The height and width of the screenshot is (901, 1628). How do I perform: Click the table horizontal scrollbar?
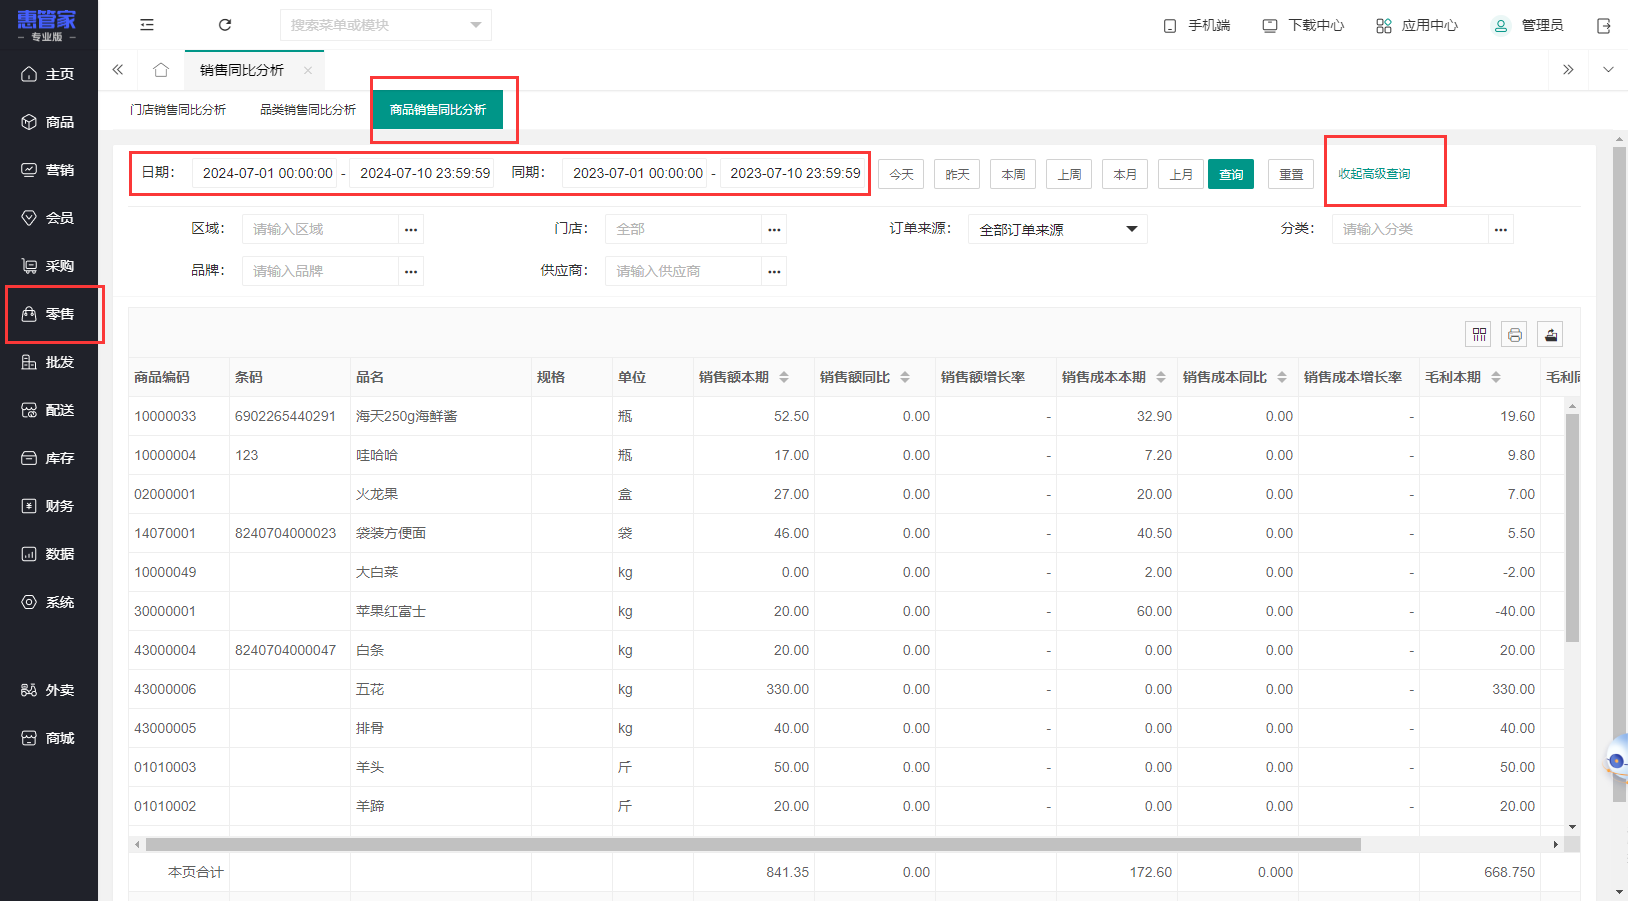click(x=753, y=845)
